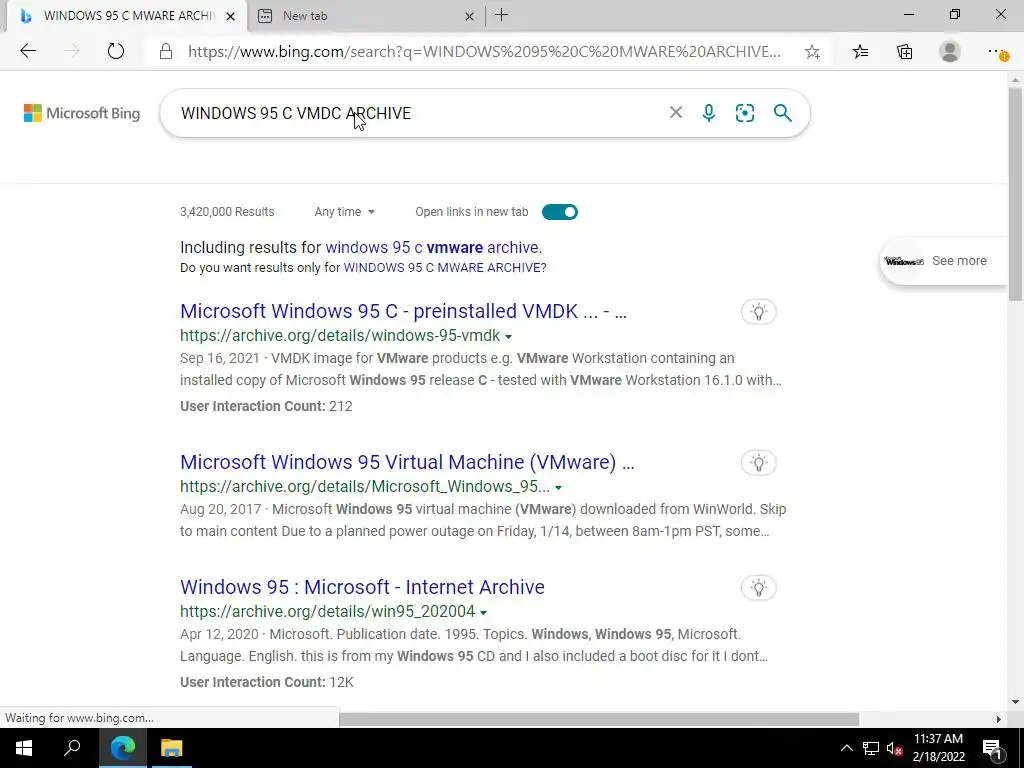Open File Explorer from taskbar
Viewport: 1024px width, 768px height.
tap(172, 748)
